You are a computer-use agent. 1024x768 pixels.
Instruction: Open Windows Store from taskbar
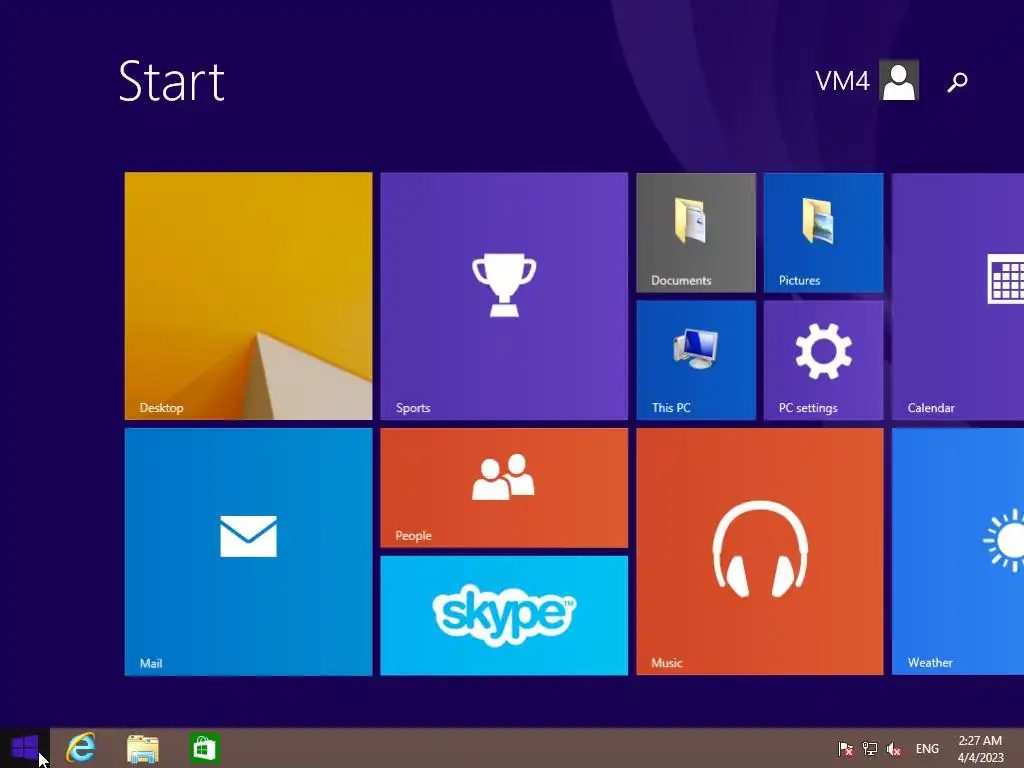(x=204, y=748)
